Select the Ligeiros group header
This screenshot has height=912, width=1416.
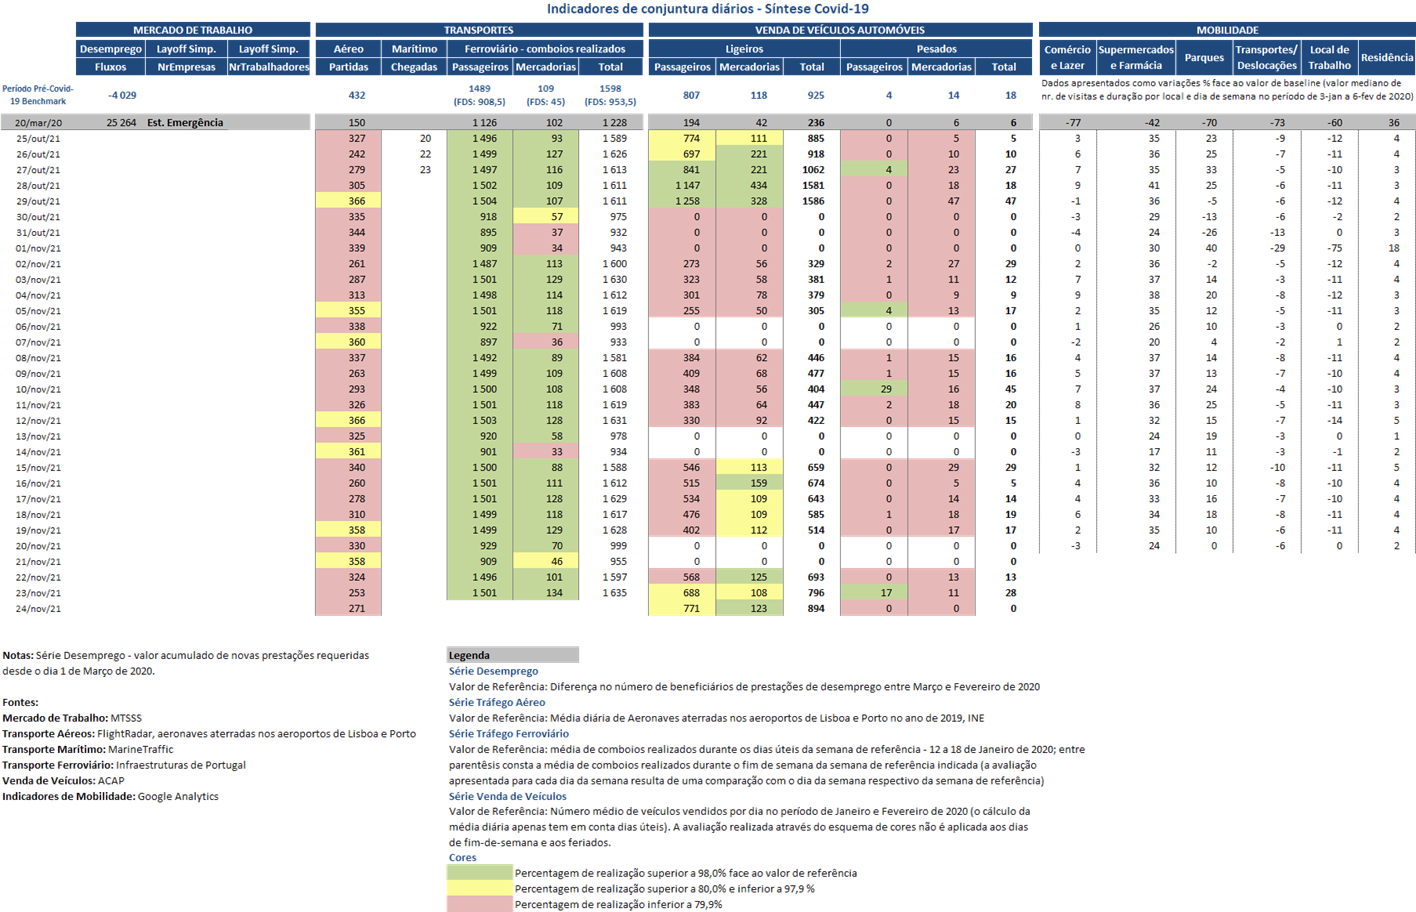(x=744, y=49)
